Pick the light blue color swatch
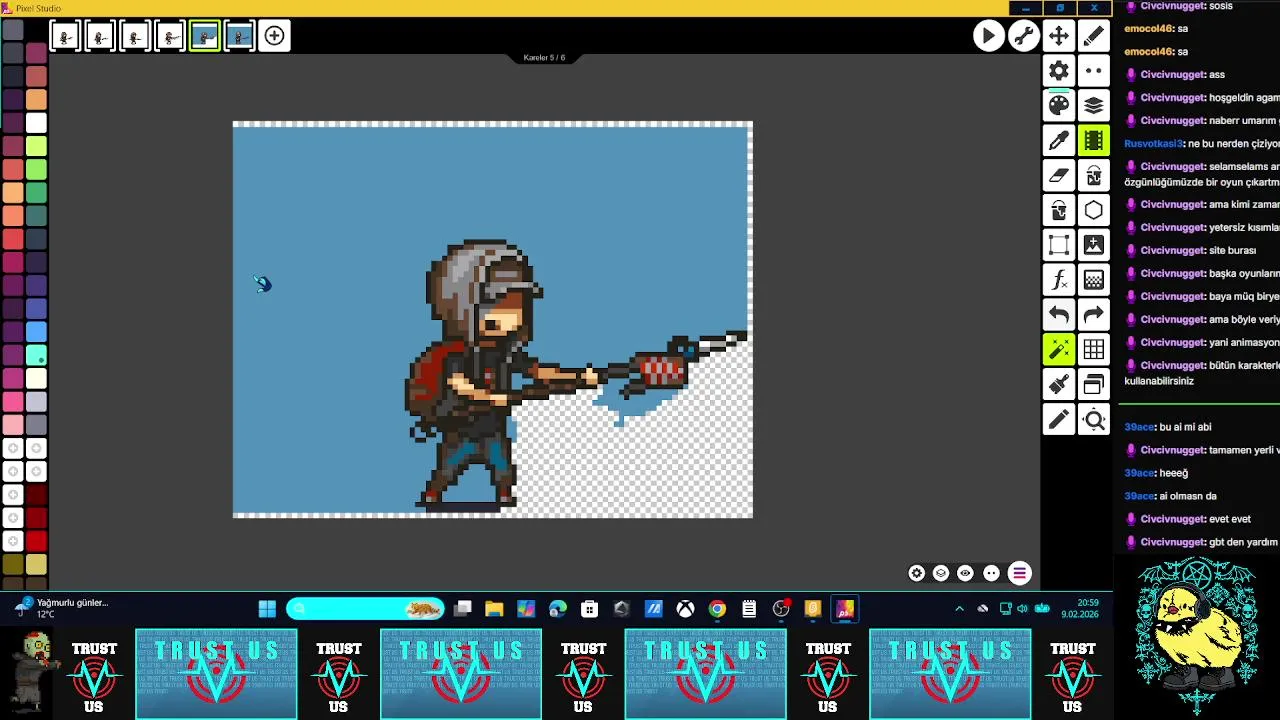 [x=36, y=332]
